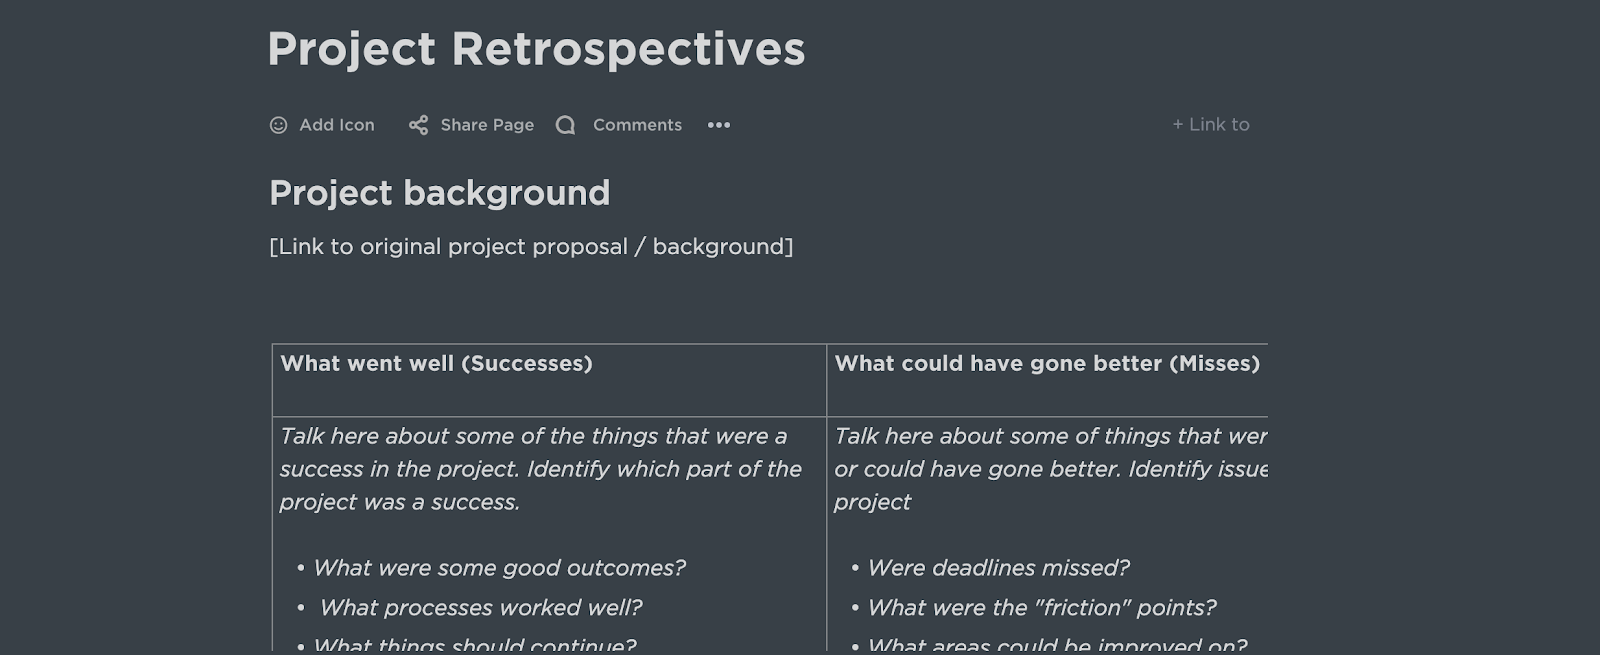Click the "What were some good outcomes?" bullet

[x=499, y=568]
